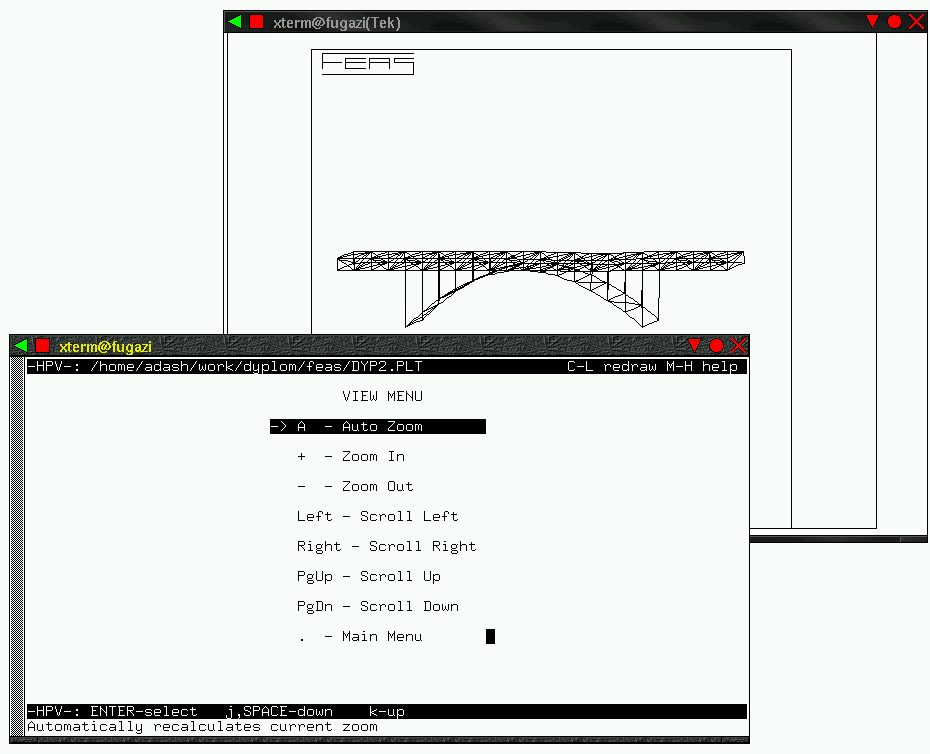Click 'Automatically recalculates current zoom' description line
This screenshot has height=754, width=930.
point(202,727)
